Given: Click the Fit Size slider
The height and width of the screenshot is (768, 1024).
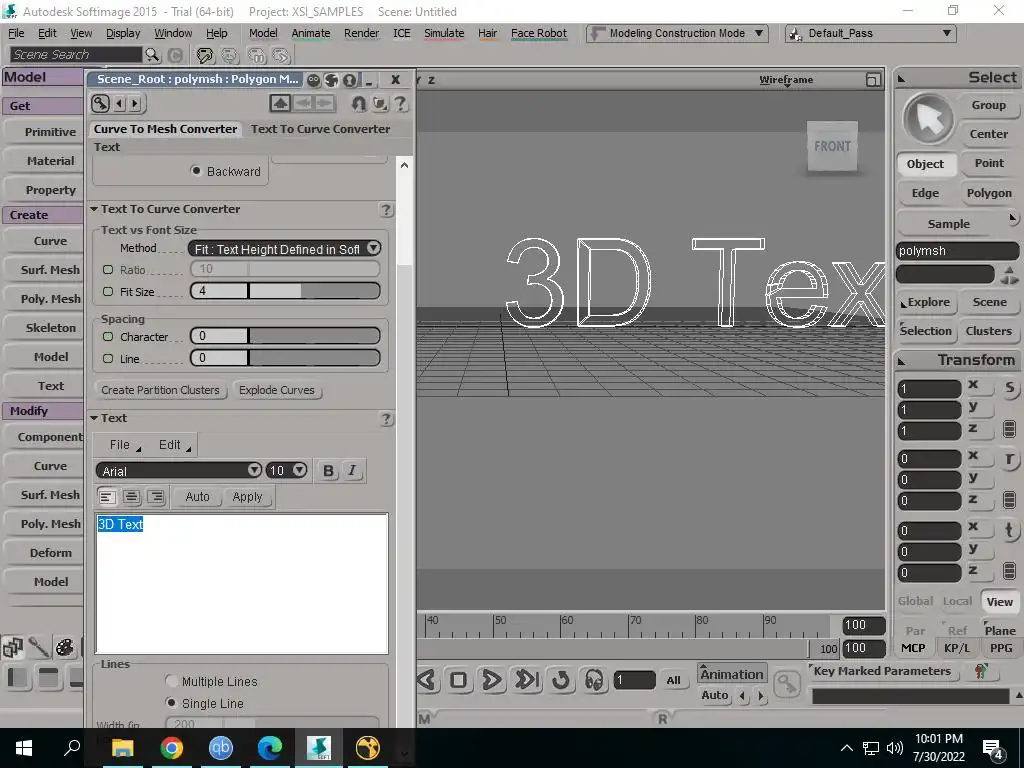Looking at the screenshot, I should tap(285, 291).
